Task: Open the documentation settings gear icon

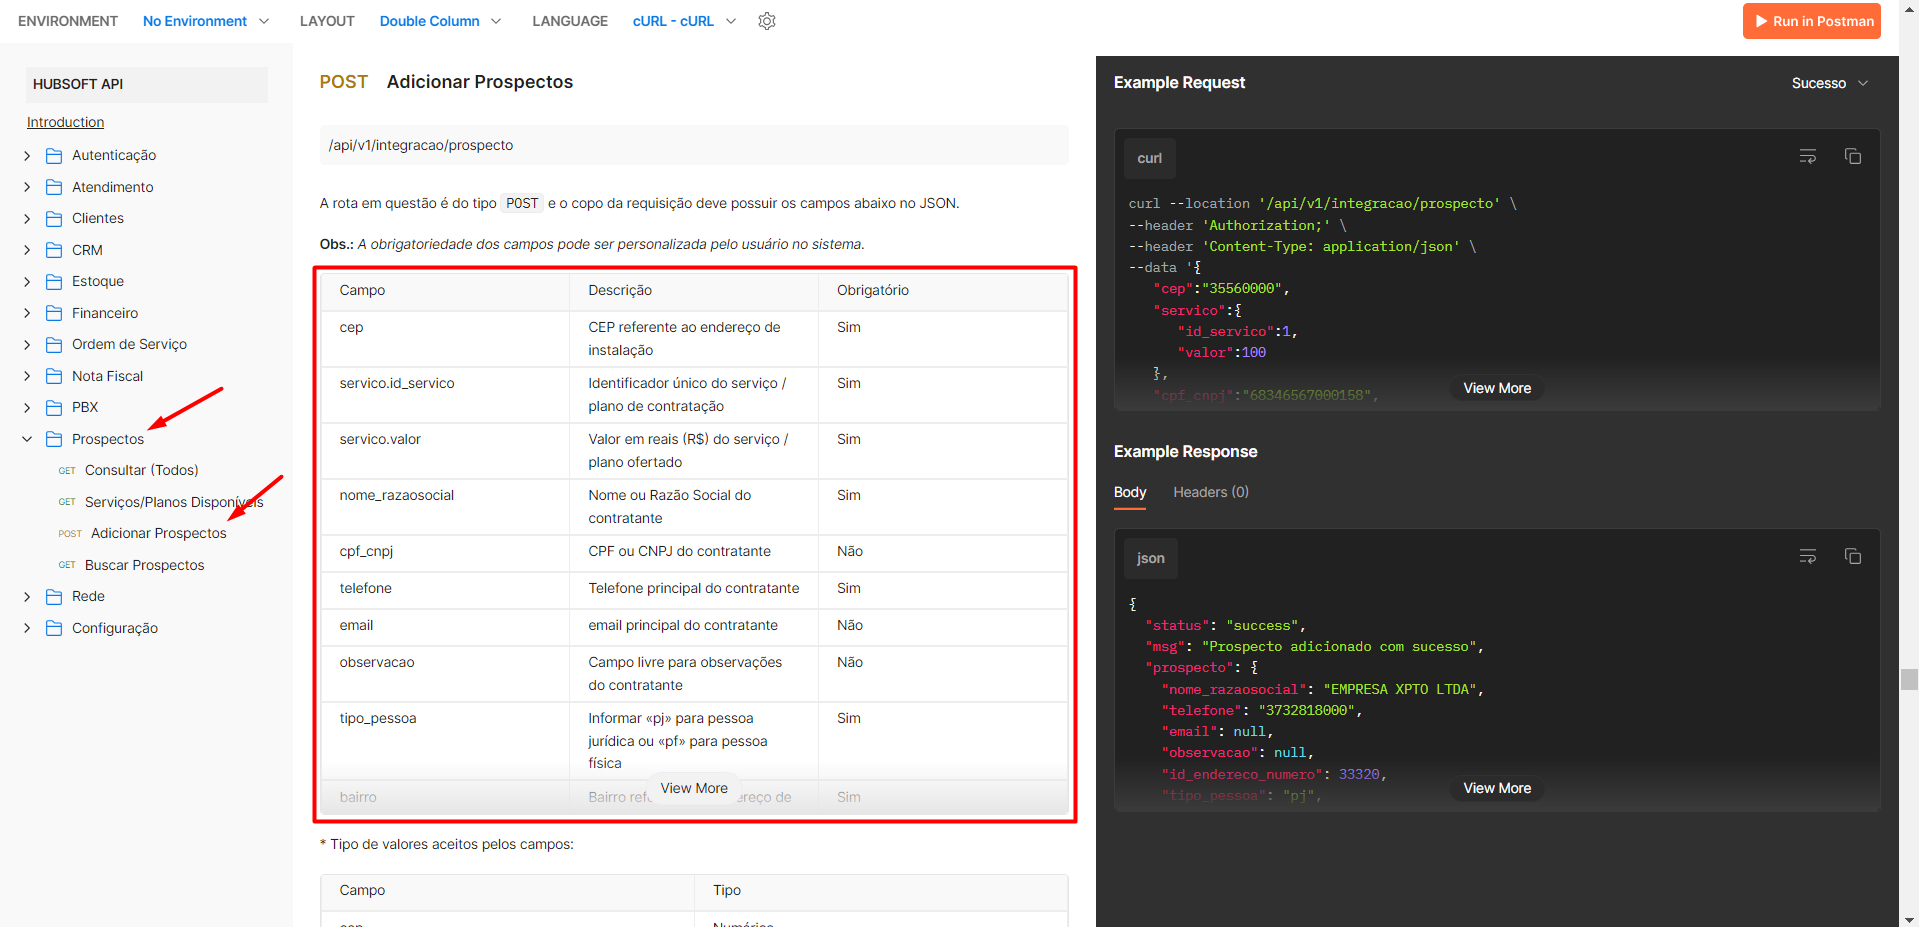Action: click(767, 21)
